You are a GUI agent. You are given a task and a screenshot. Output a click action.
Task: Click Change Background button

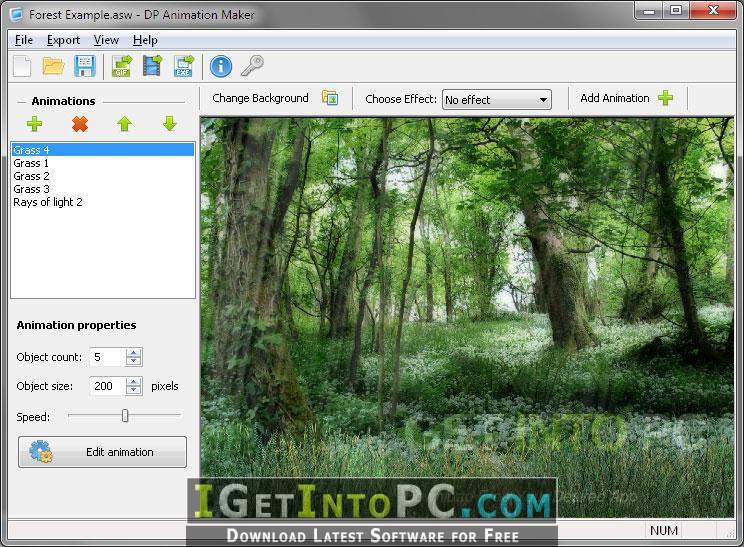tap(274, 98)
